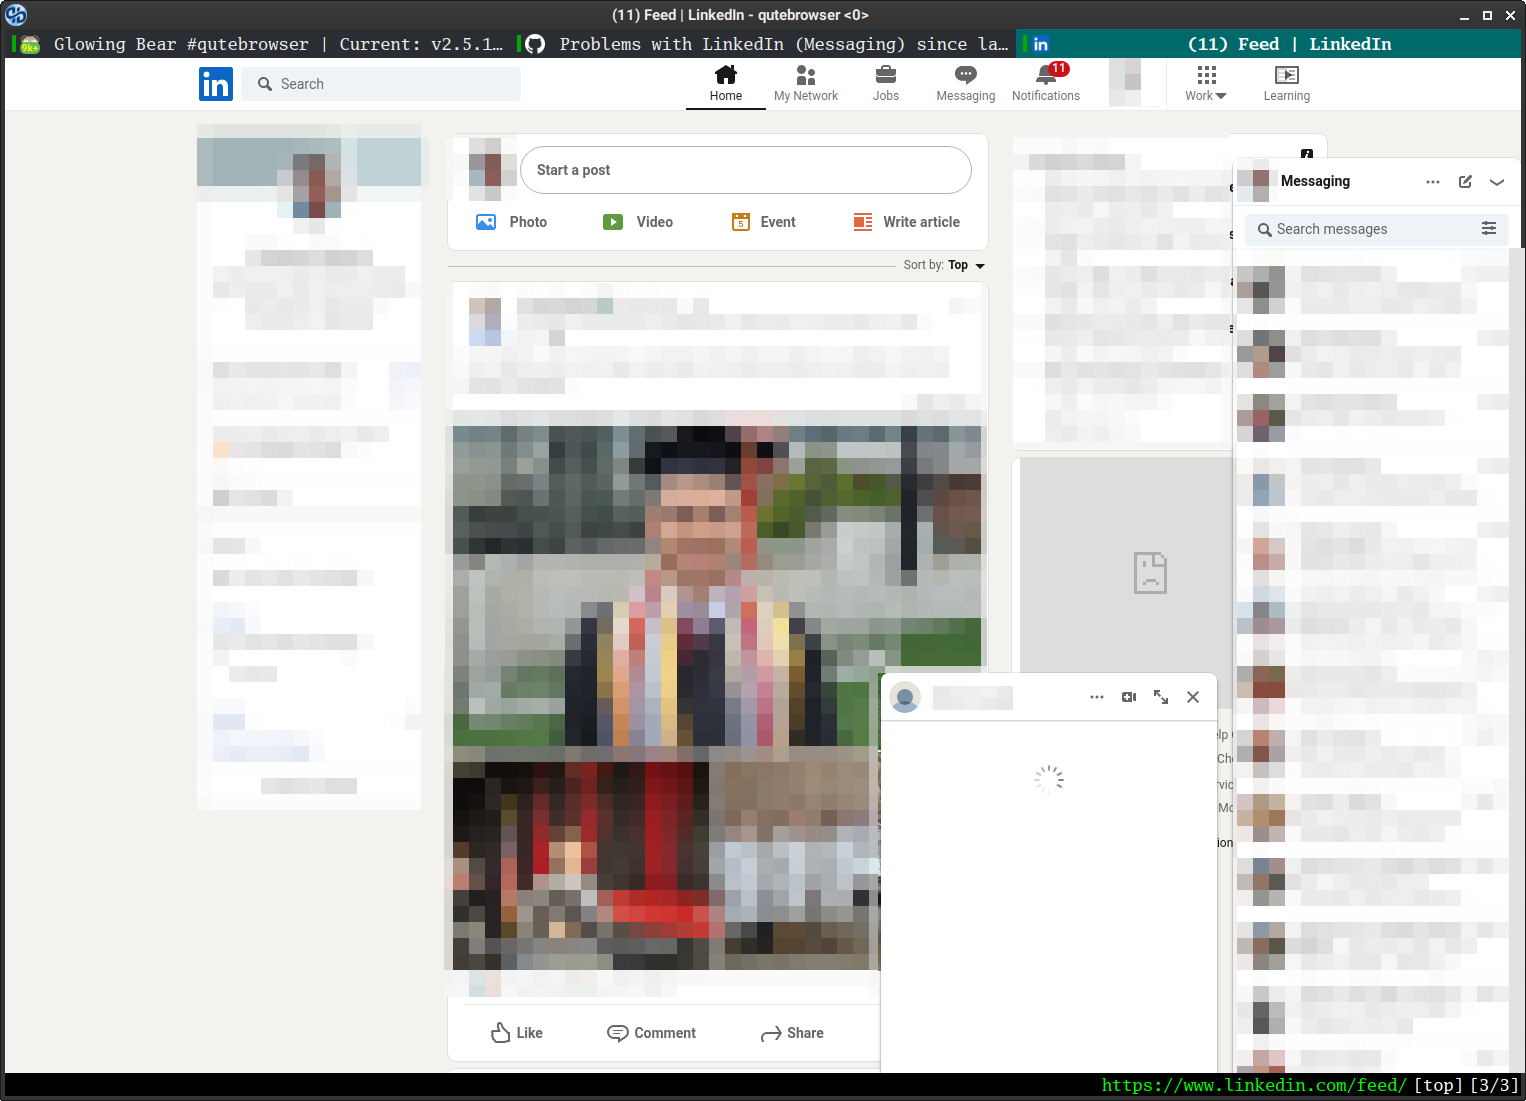Open message filters next to Search messages

[x=1489, y=229]
